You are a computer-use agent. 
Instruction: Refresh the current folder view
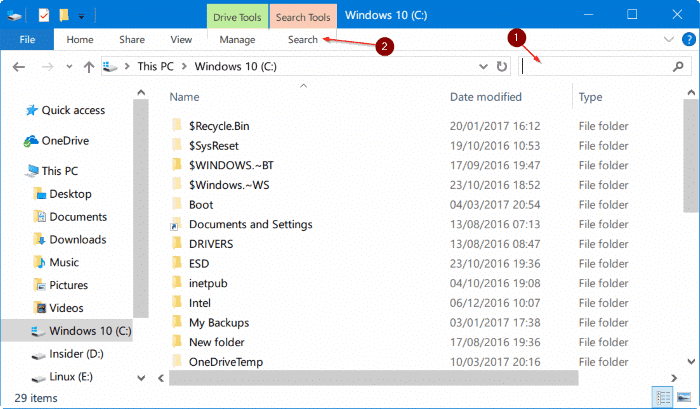point(502,67)
